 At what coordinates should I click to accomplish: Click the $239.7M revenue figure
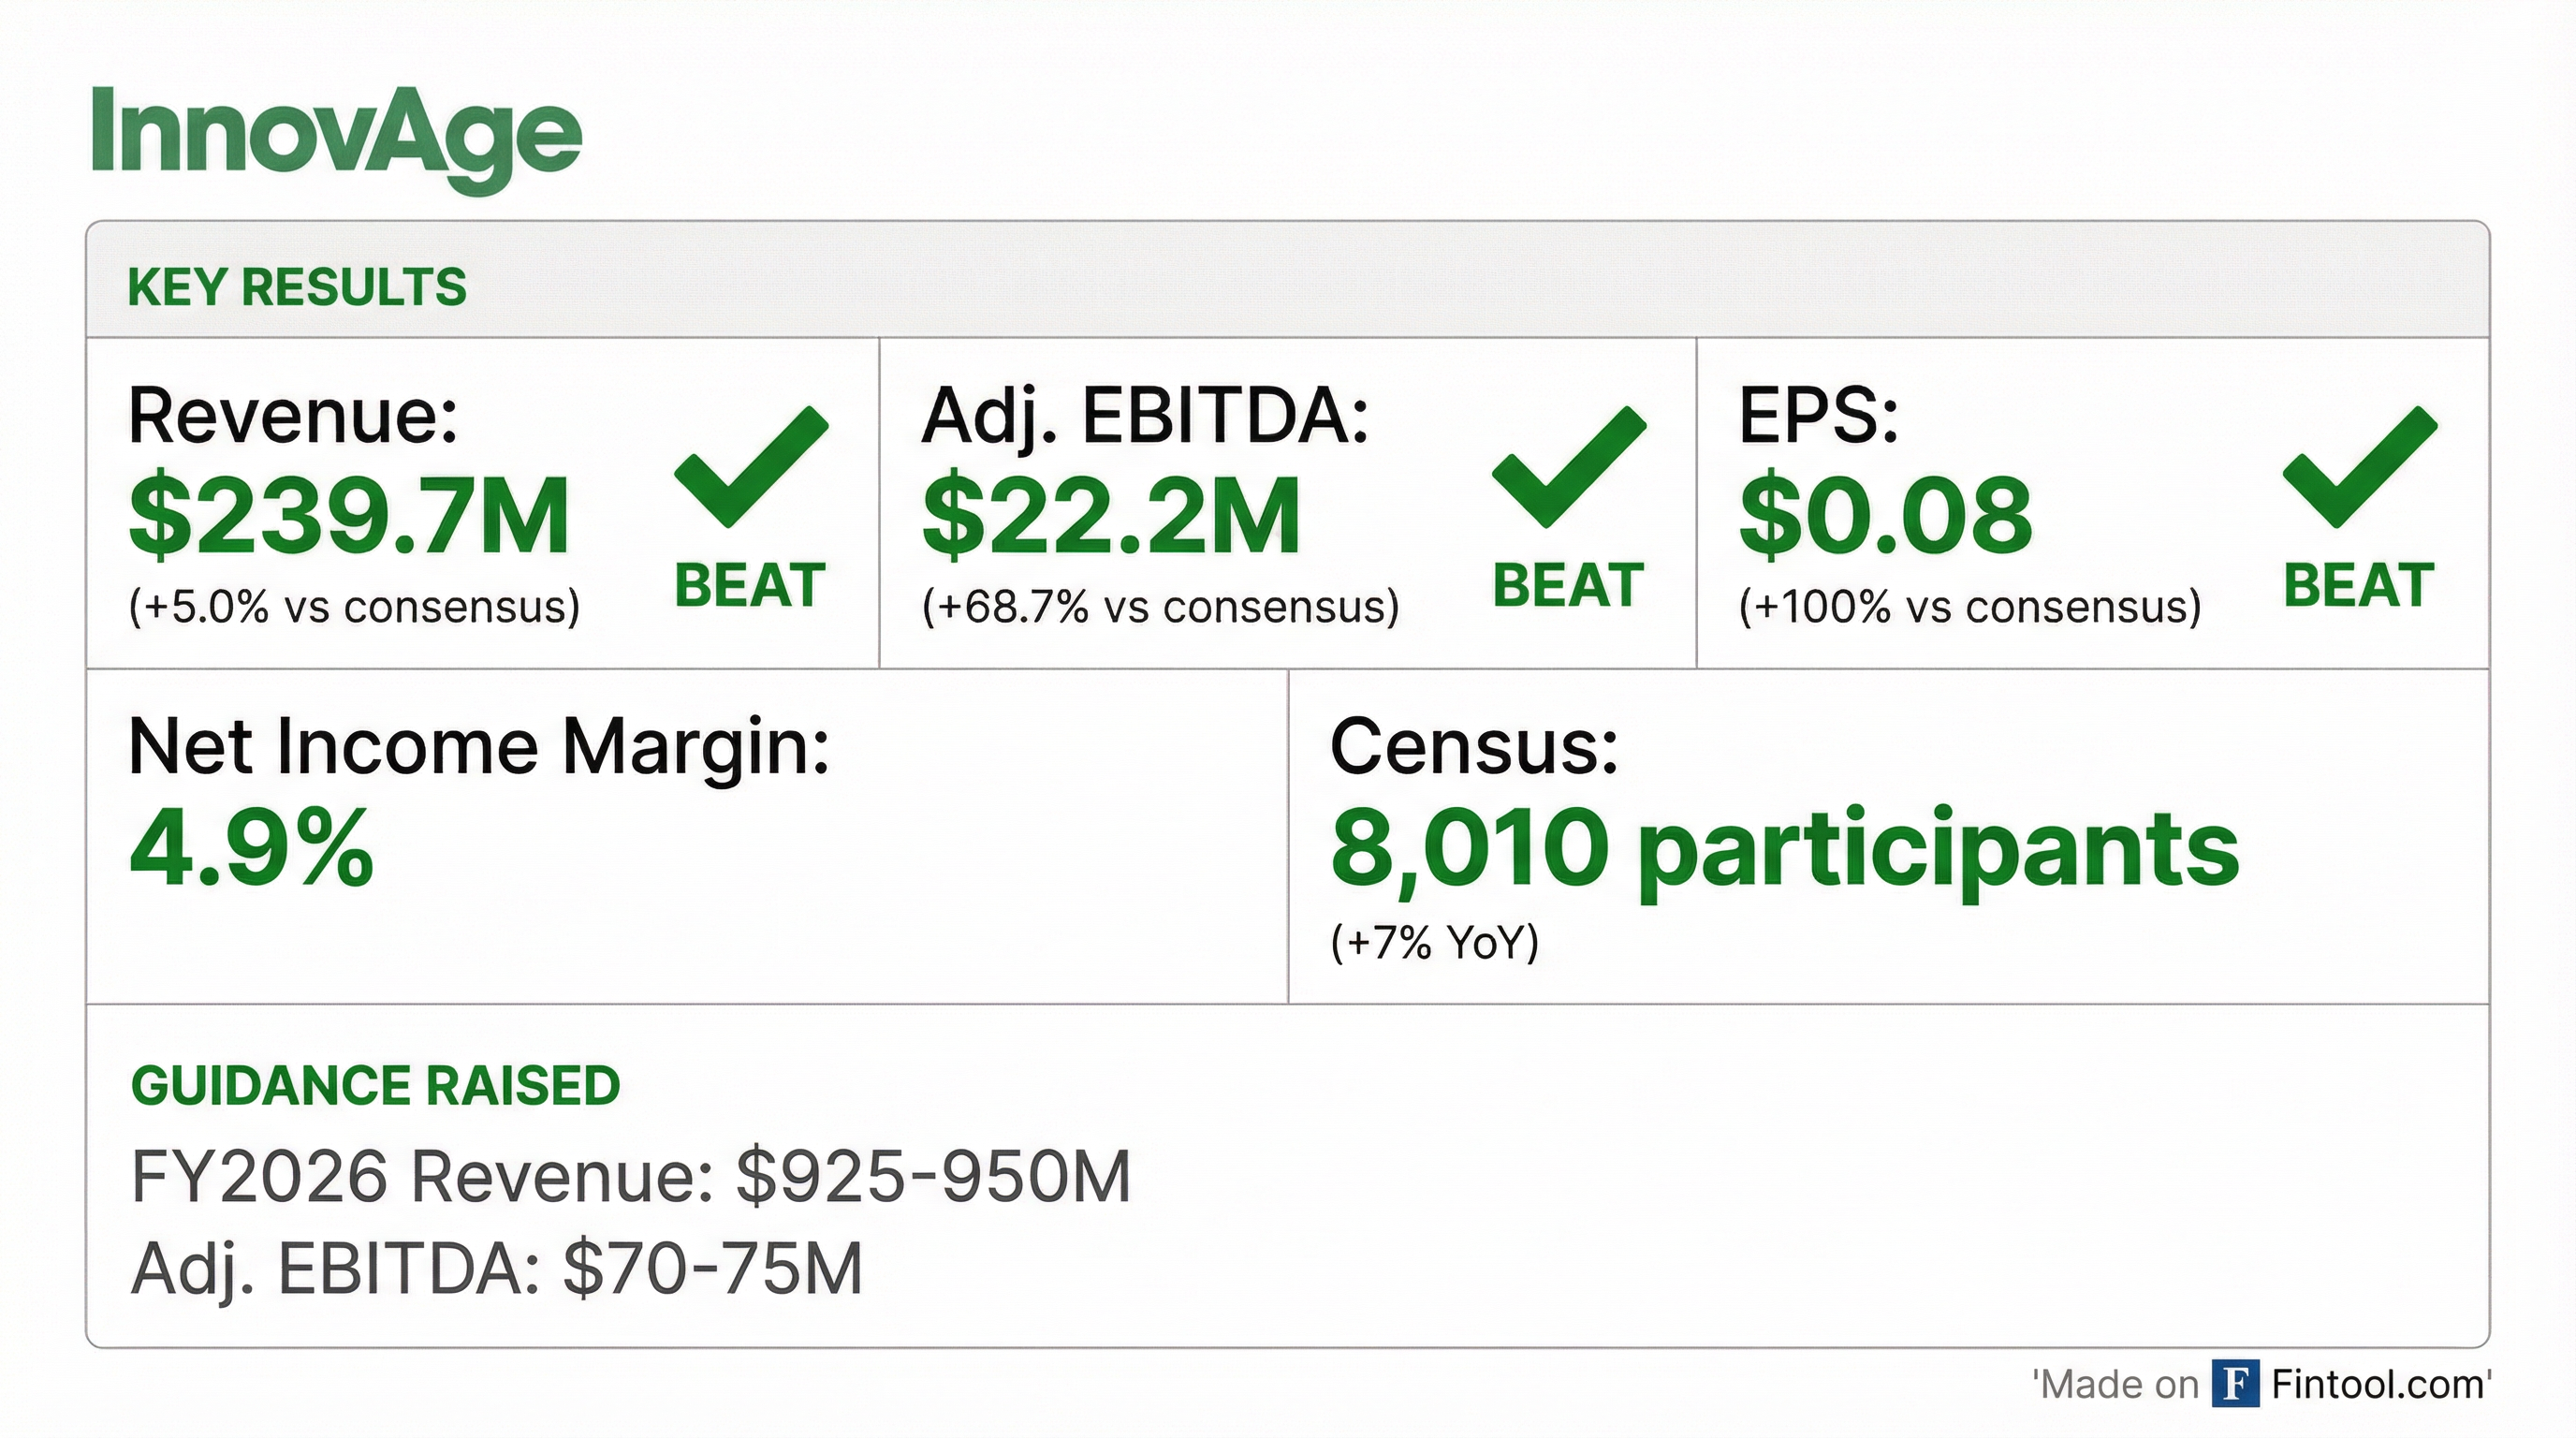[349, 516]
